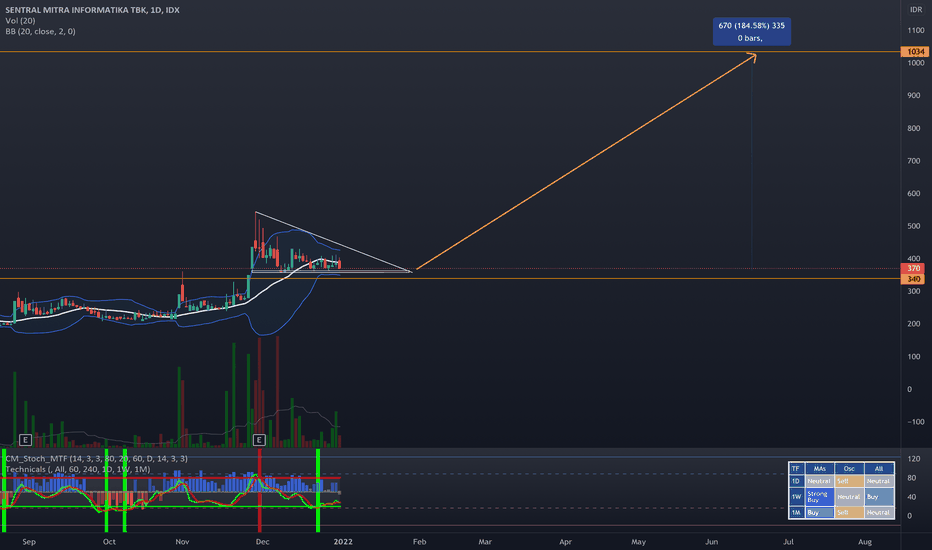Select the descending triangle upper trendline
932x550 pixels.
[333, 241]
